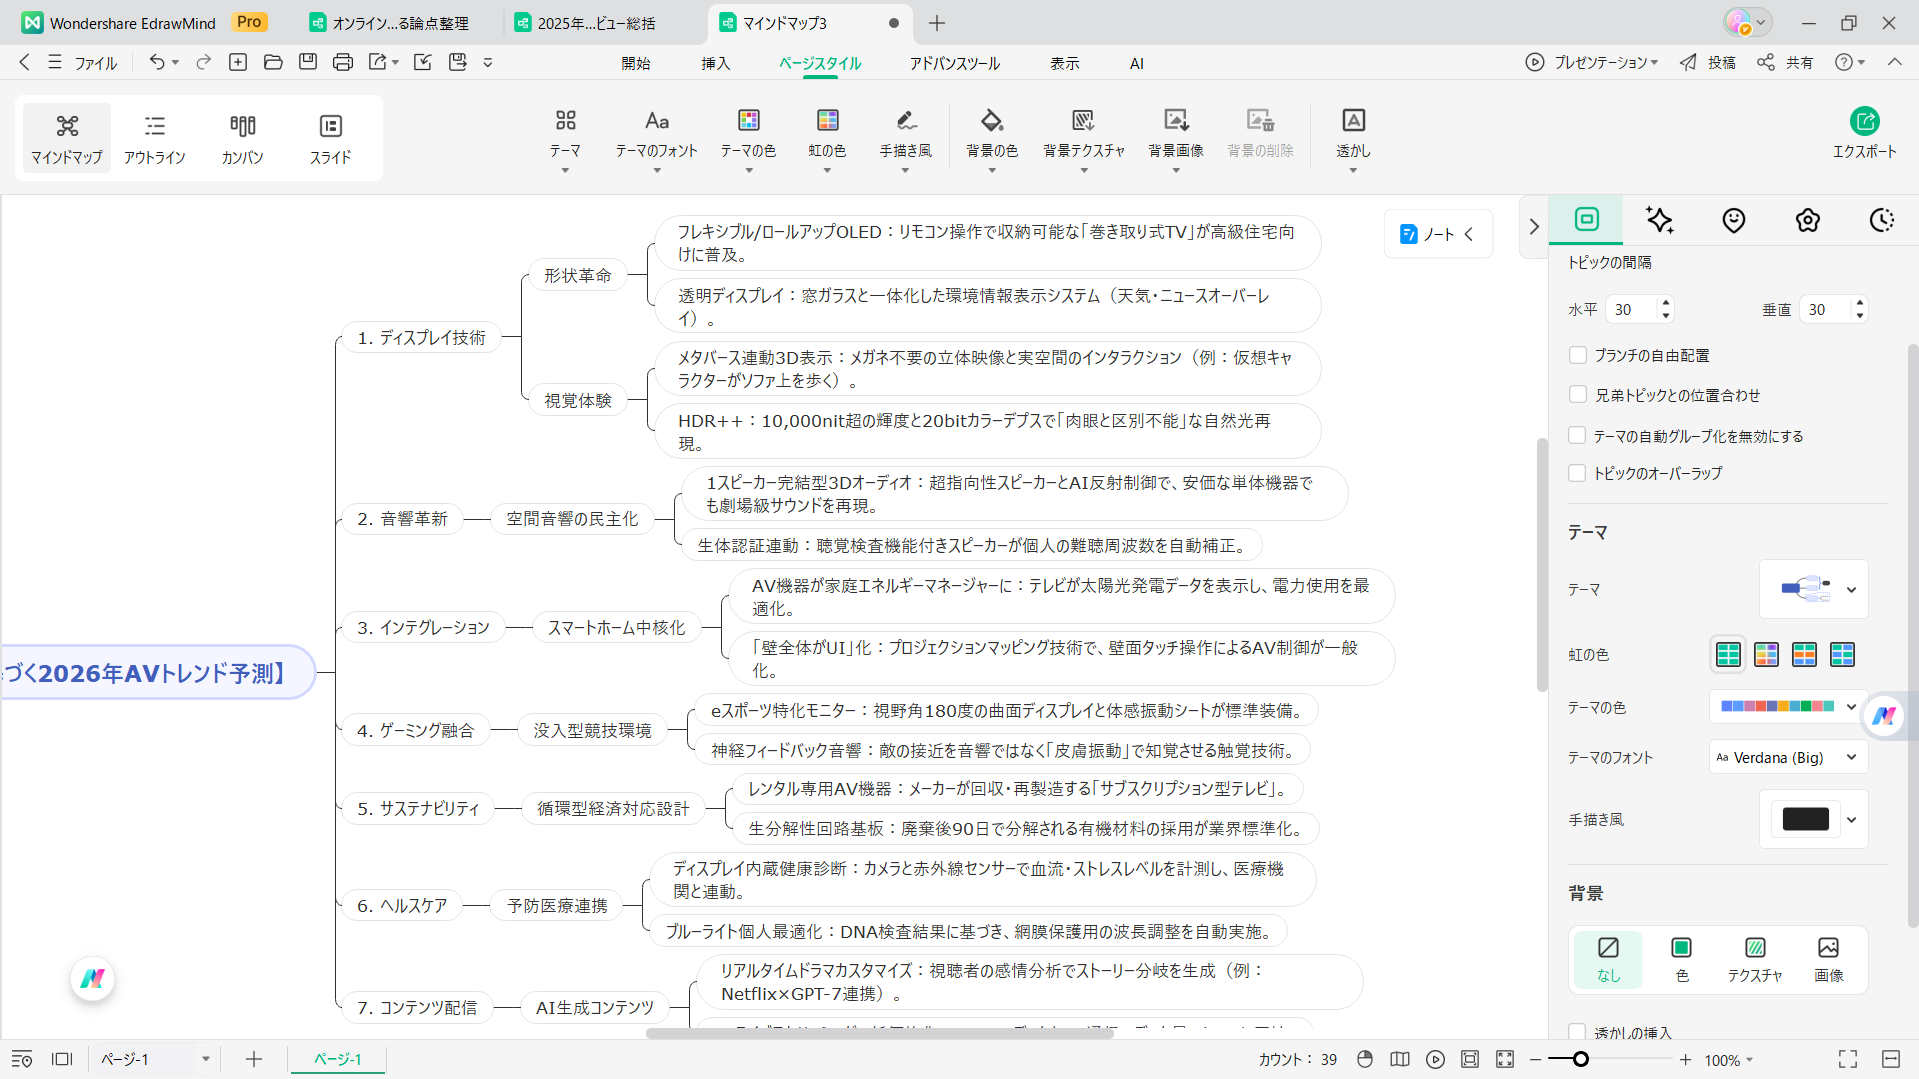Viewport: 1919px width, 1079px height.
Task: Open Presentation (プレゼンテーション) dropdown
Action: (1592, 62)
